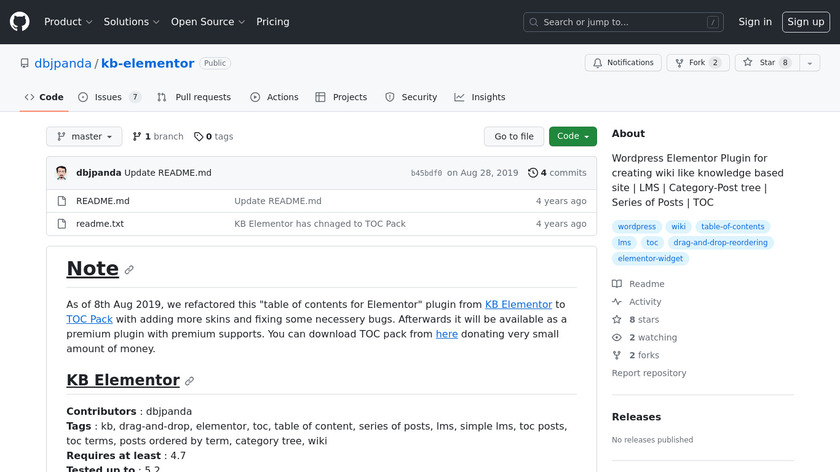Select the wiki topic tag
Image resolution: width=840 pixels, height=472 pixels.
[679, 227]
